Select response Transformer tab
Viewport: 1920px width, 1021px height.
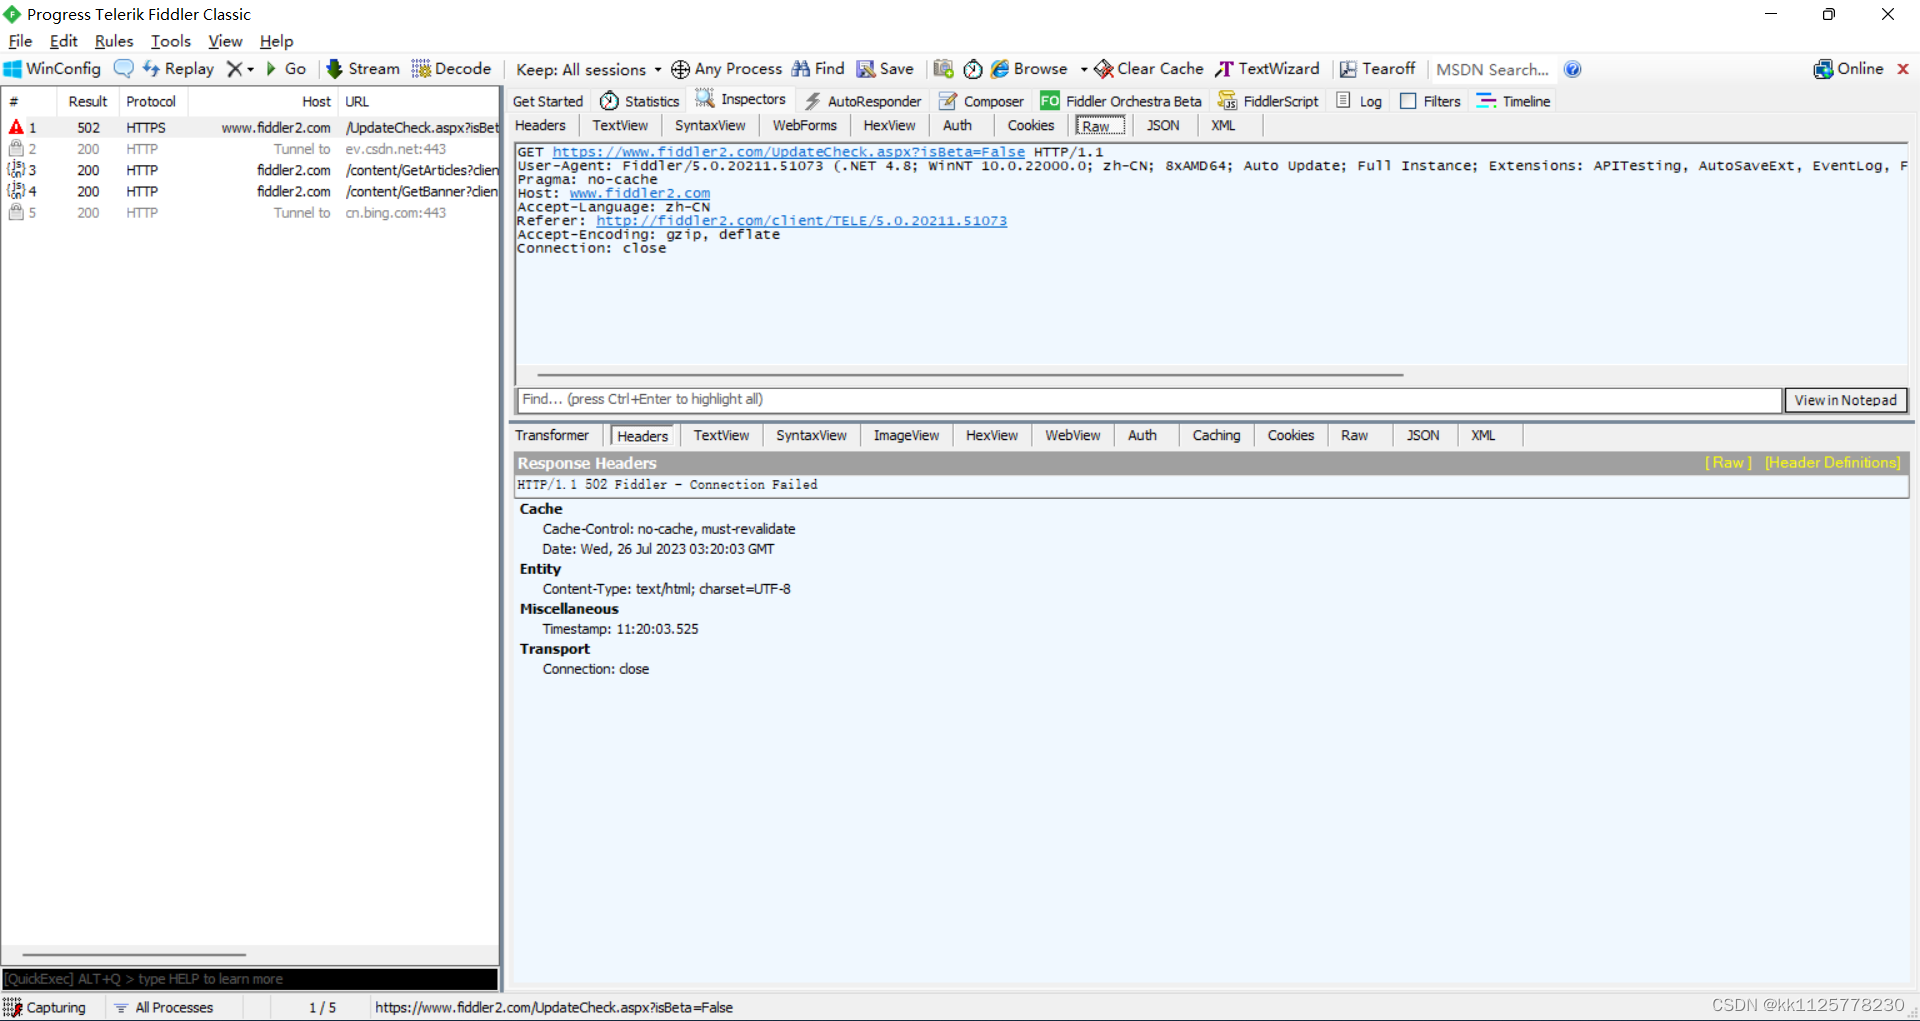click(552, 435)
